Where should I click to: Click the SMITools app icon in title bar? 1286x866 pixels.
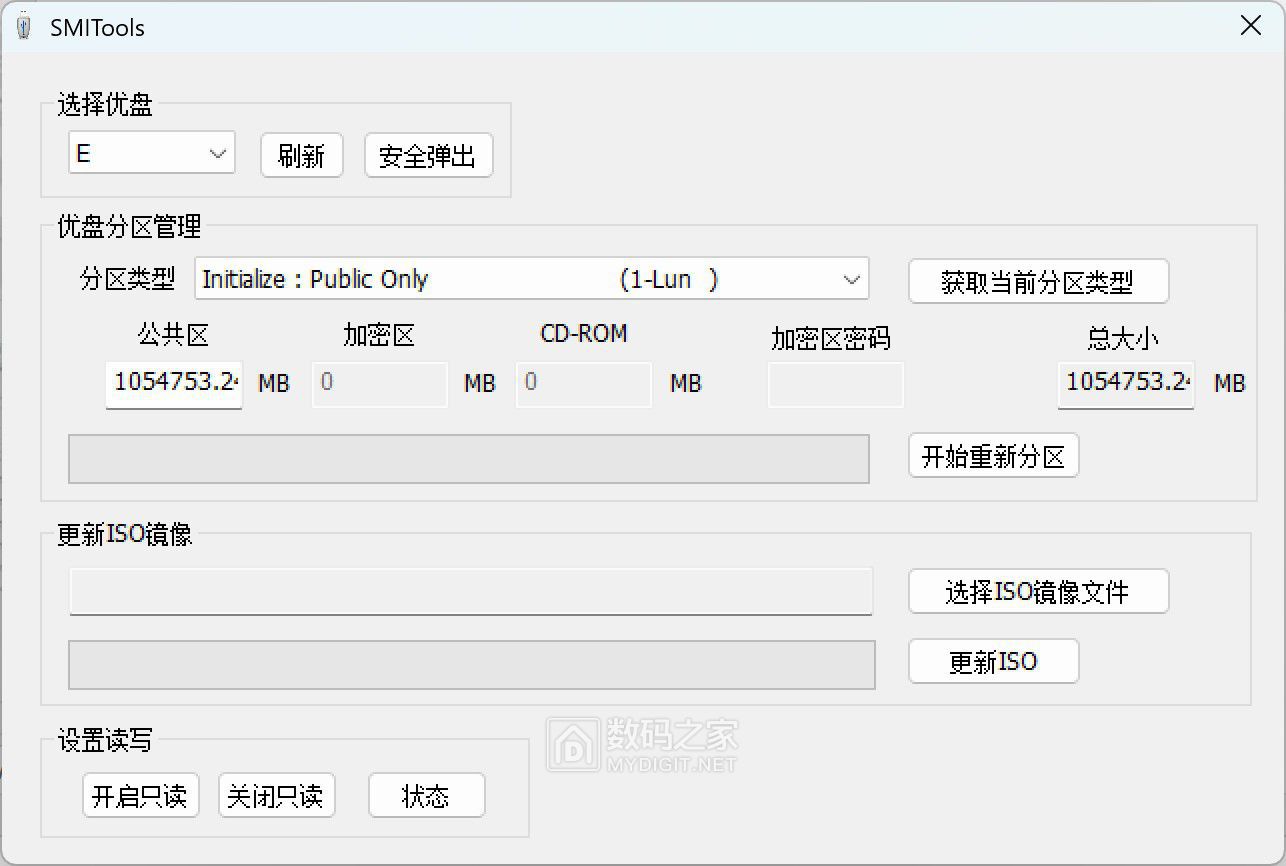point(24,27)
